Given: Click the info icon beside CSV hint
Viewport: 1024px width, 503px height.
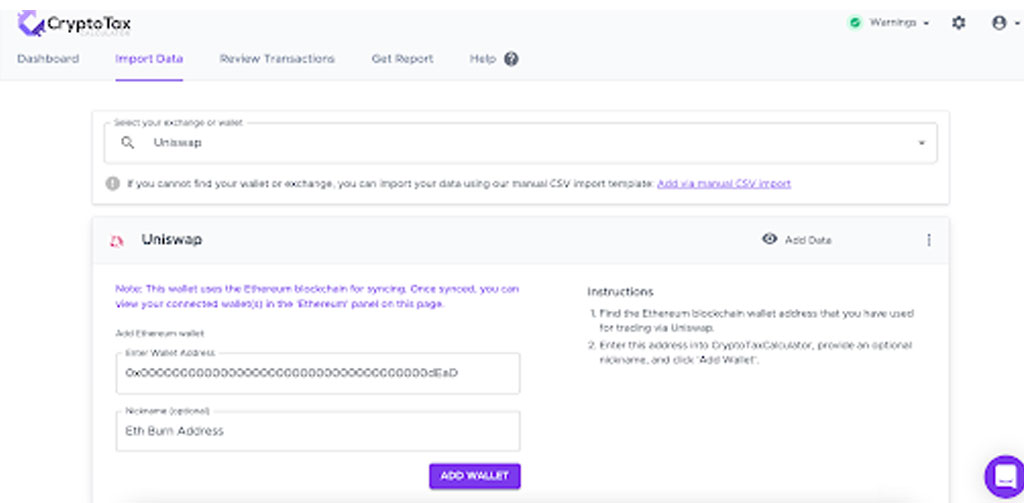Looking at the screenshot, I should coord(113,184).
